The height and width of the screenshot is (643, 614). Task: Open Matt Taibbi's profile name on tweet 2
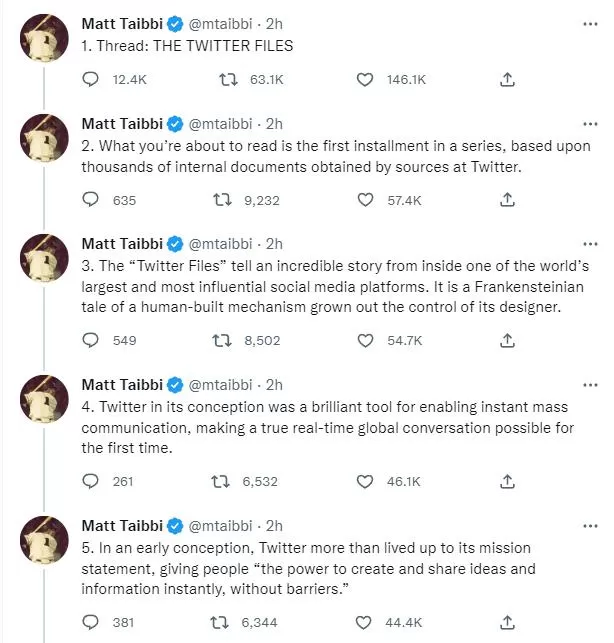122,124
